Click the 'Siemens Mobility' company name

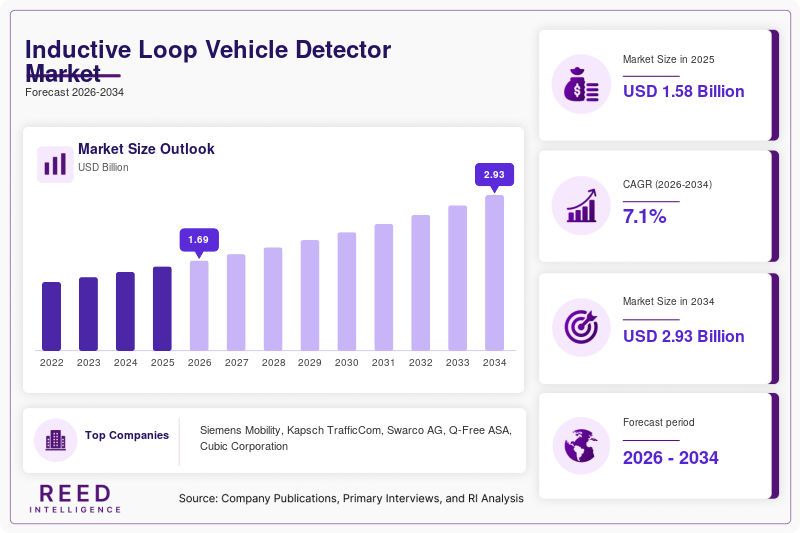[240, 430]
